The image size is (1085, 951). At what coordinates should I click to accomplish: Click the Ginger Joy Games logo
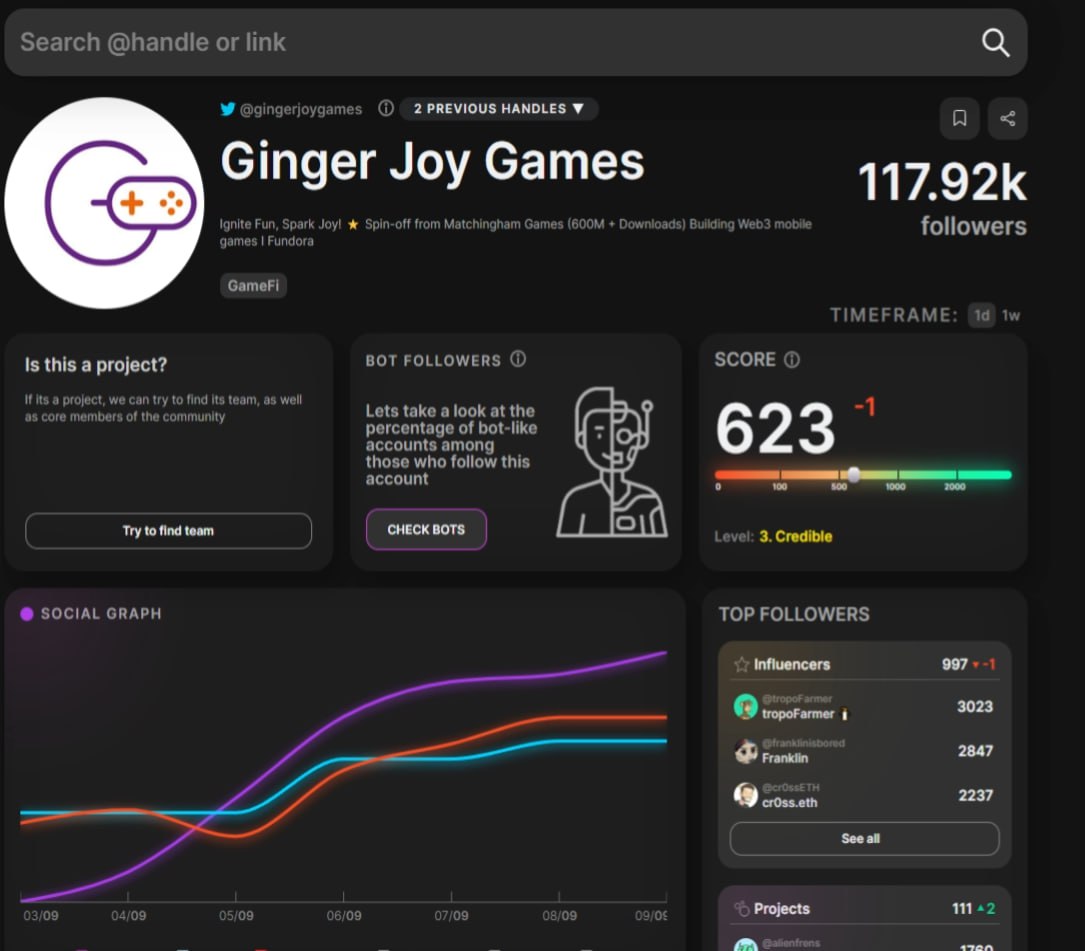click(104, 203)
